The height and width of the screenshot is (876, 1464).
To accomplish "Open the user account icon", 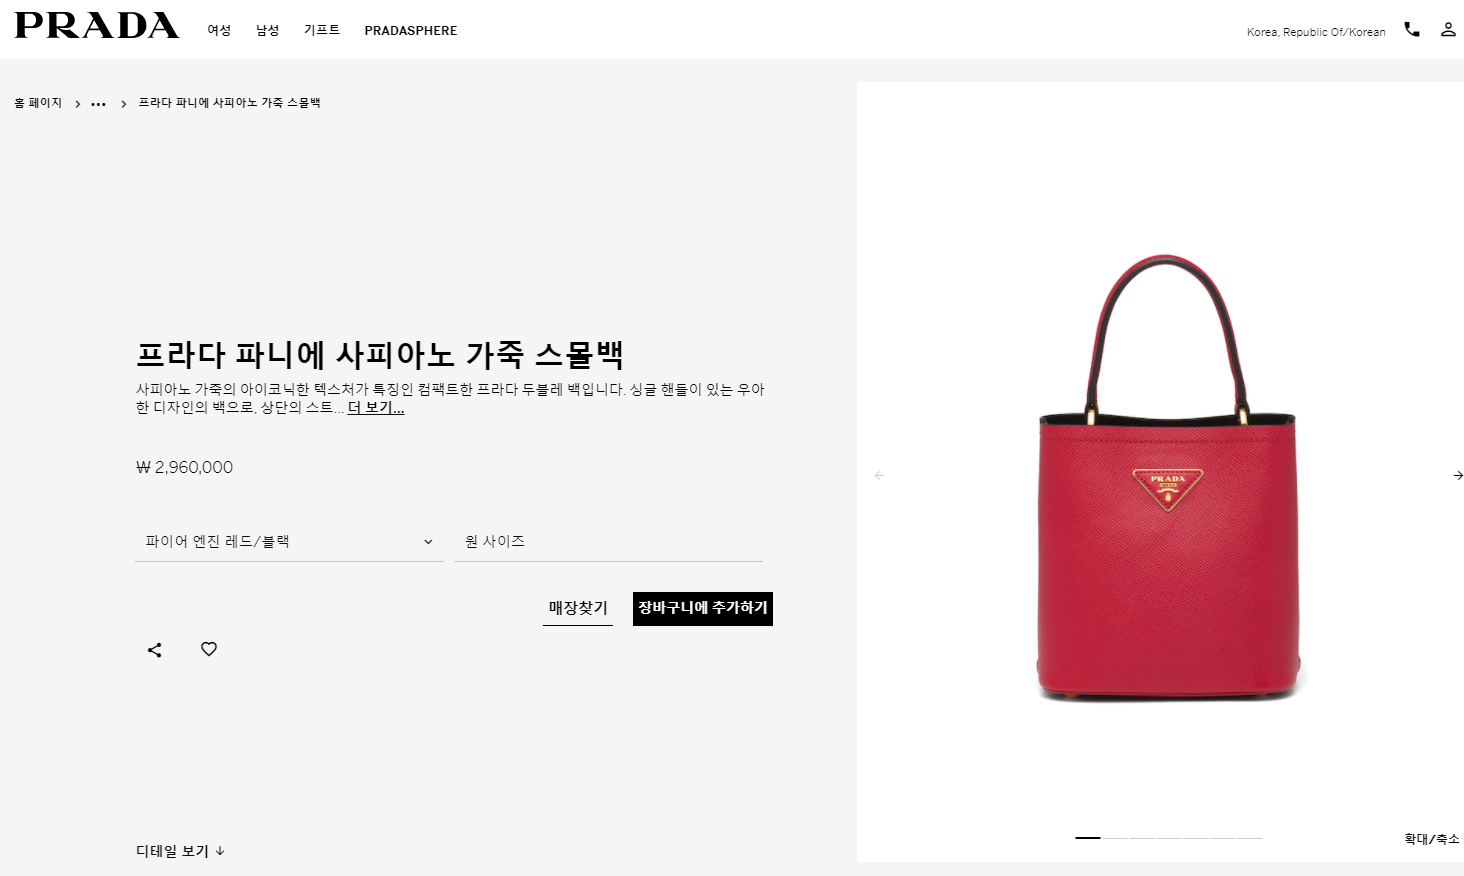I will 1448,30.
